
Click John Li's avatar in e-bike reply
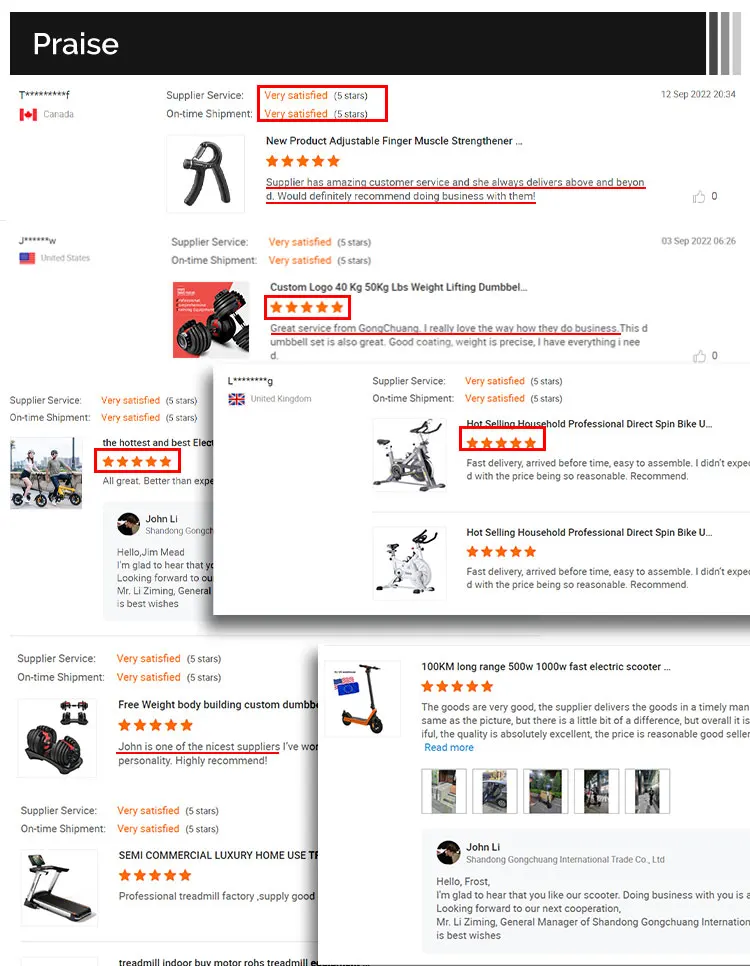(128, 524)
